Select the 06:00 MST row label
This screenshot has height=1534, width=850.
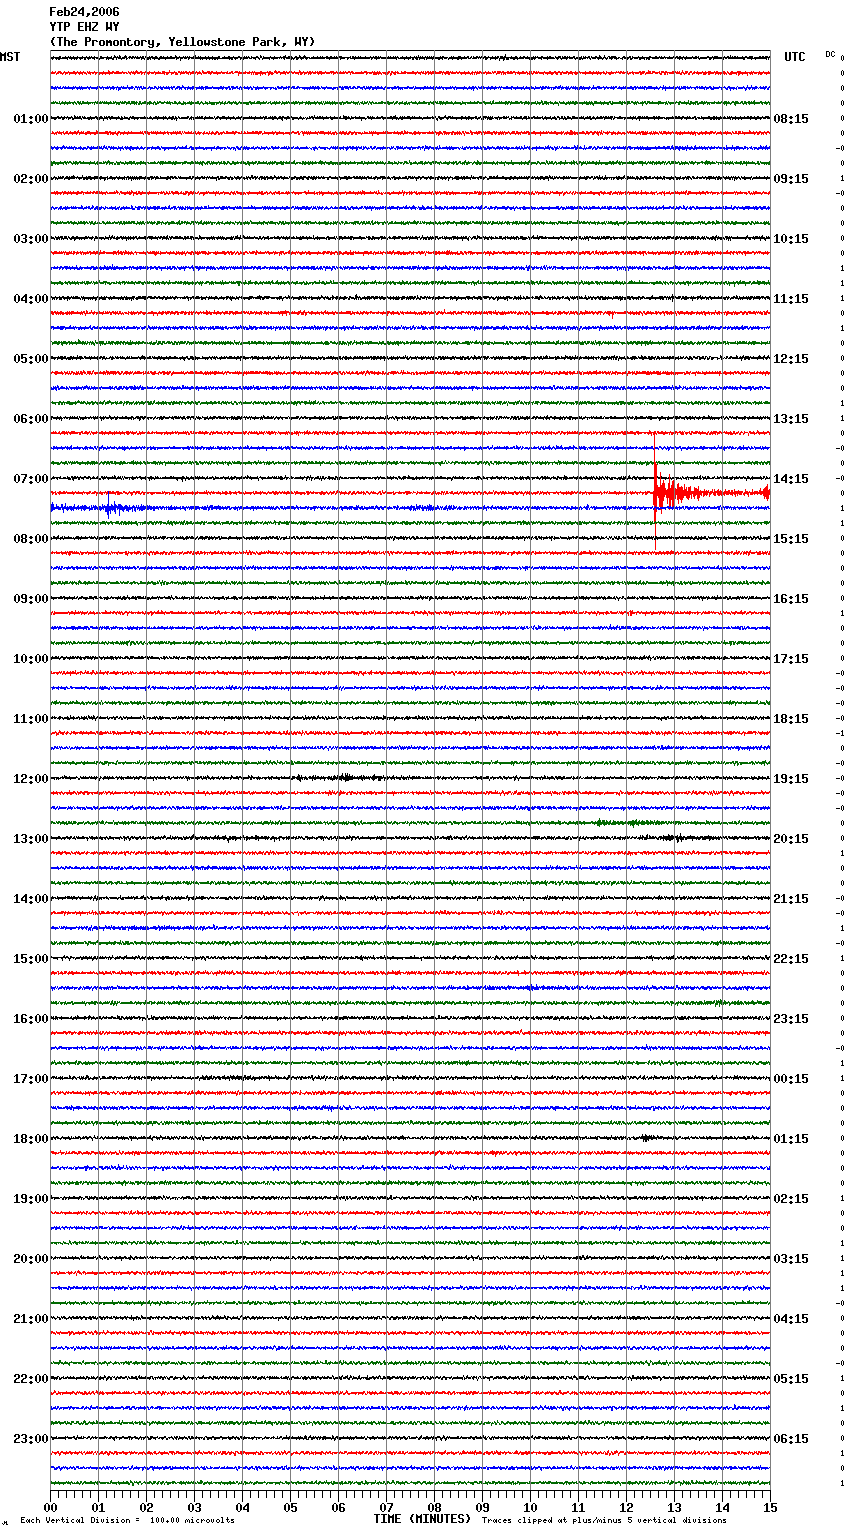pos(30,419)
